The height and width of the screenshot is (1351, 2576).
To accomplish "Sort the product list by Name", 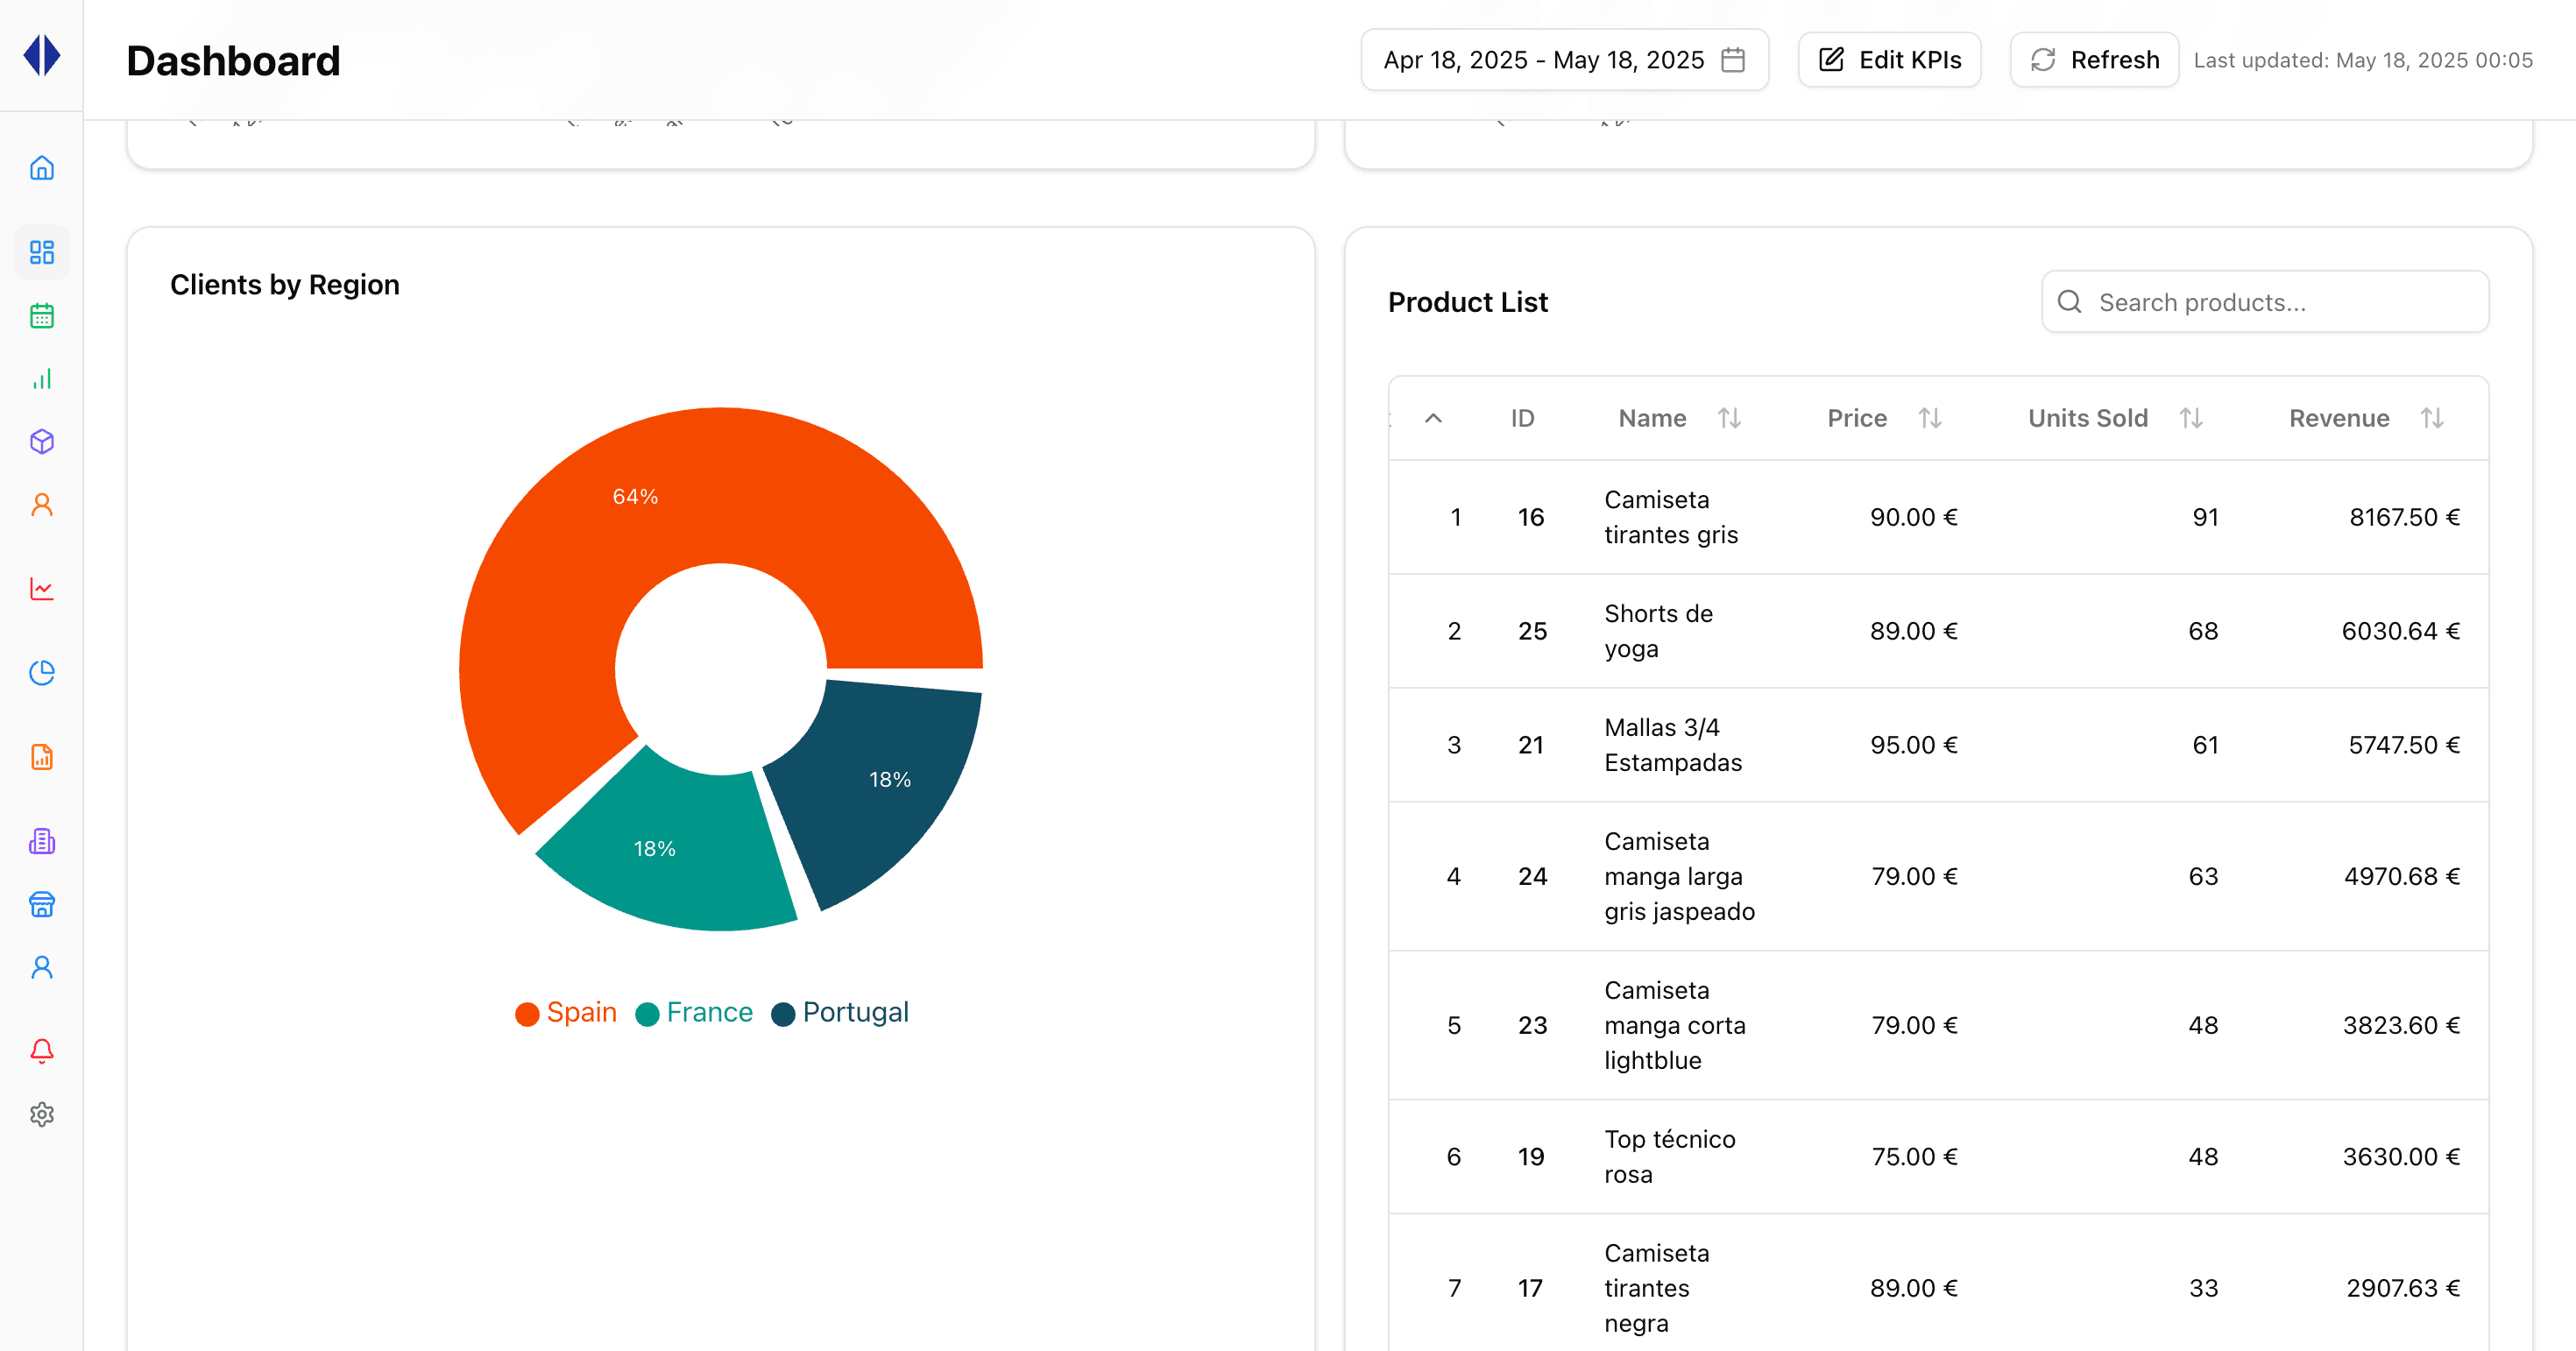I will tap(1730, 418).
